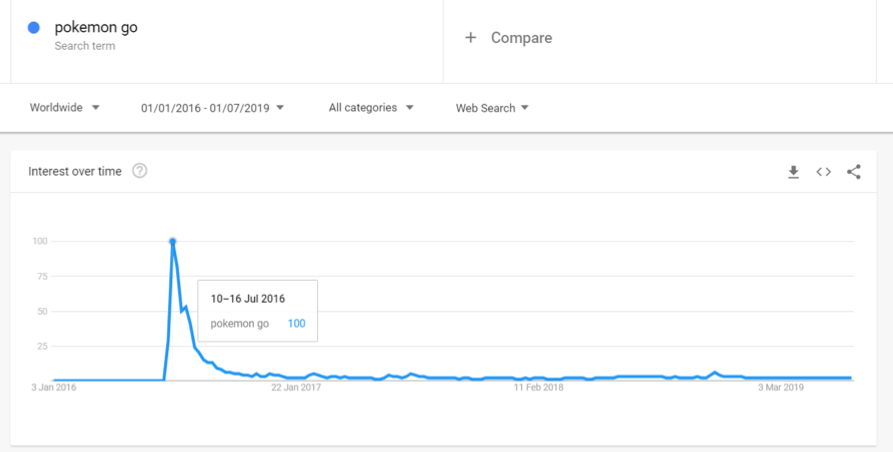Open the embed code icon
This screenshot has height=452, width=893.
(x=823, y=172)
